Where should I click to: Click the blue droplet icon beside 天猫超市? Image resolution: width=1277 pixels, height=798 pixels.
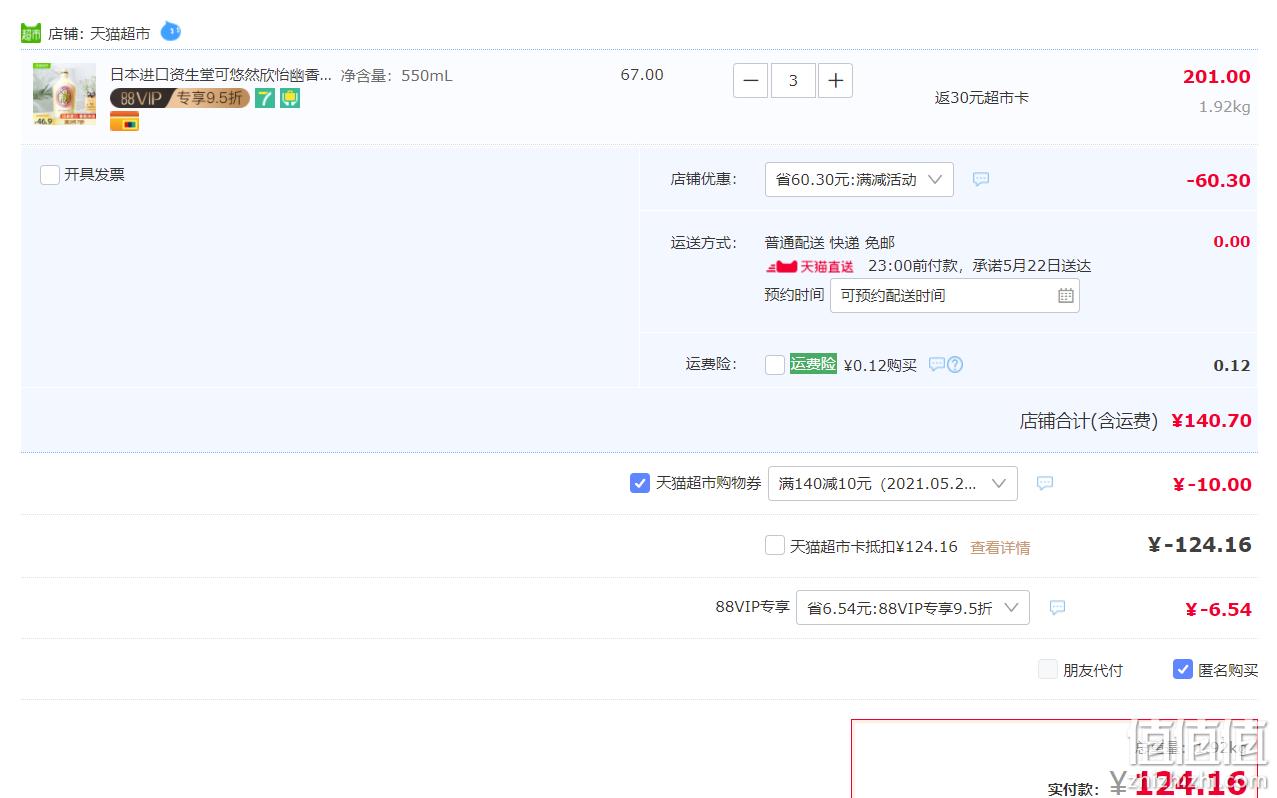click(171, 31)
